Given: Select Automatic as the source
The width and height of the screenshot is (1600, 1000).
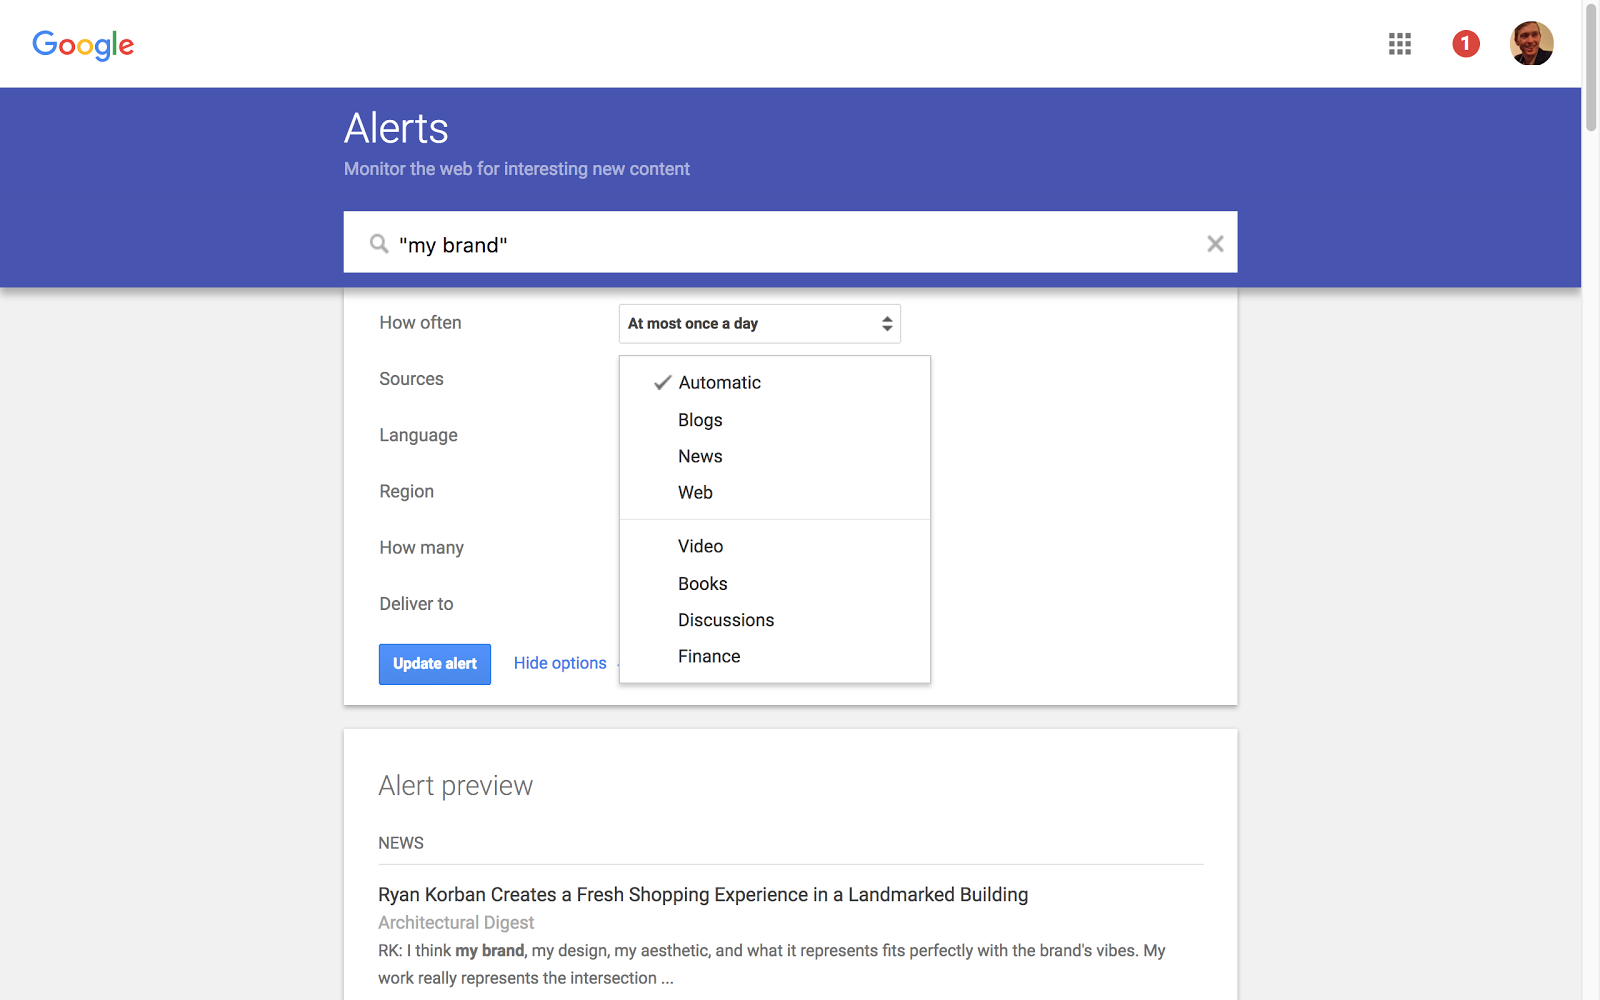Looking at the screenshot, I should (719, 382).
